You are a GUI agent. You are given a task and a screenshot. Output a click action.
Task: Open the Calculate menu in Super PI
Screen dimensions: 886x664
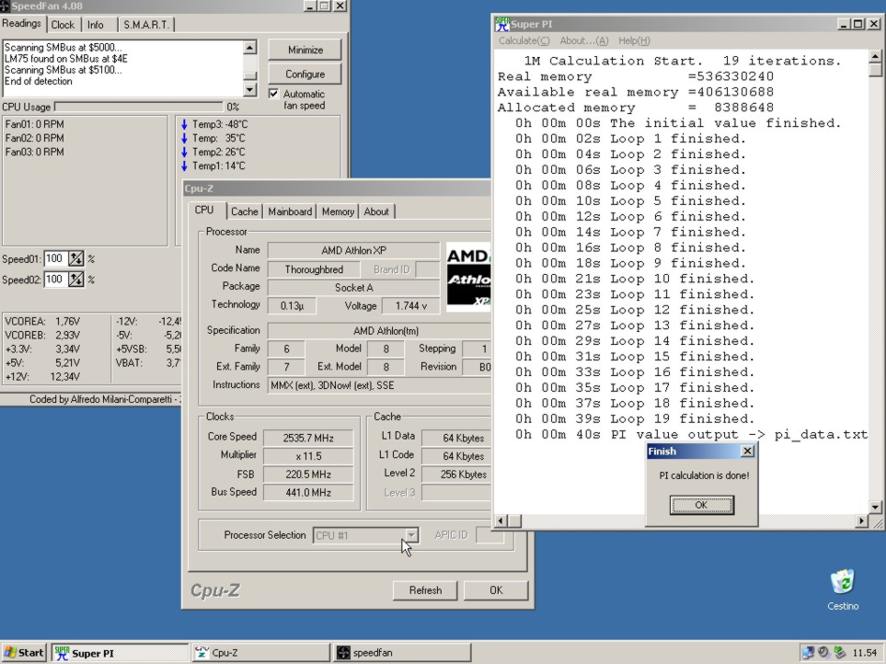[x=524, y=41]
